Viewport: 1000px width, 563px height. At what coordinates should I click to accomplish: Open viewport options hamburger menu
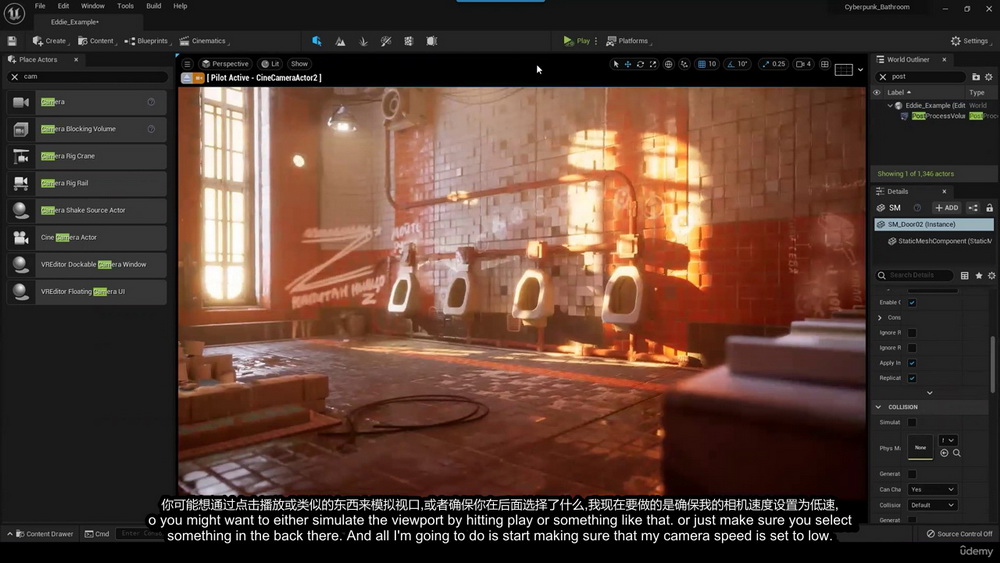click(188, 64)
